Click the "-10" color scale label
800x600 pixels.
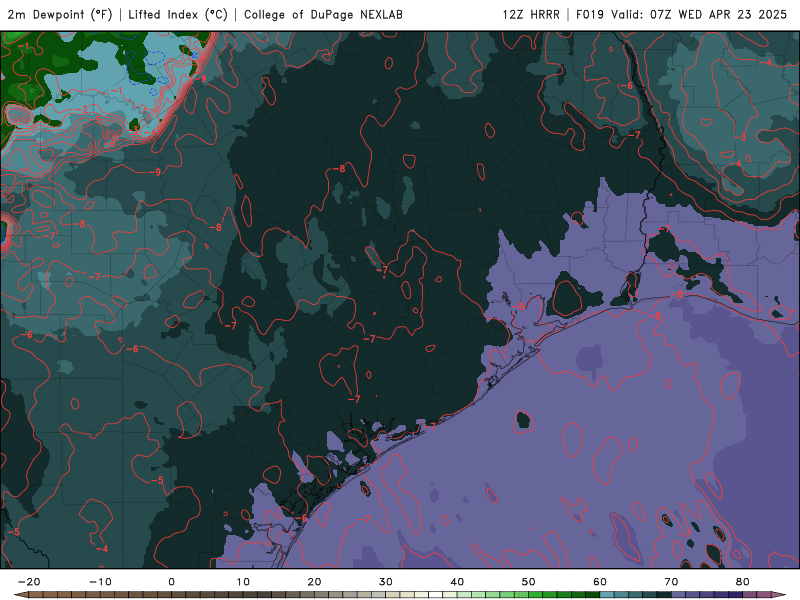pos(100,582)
